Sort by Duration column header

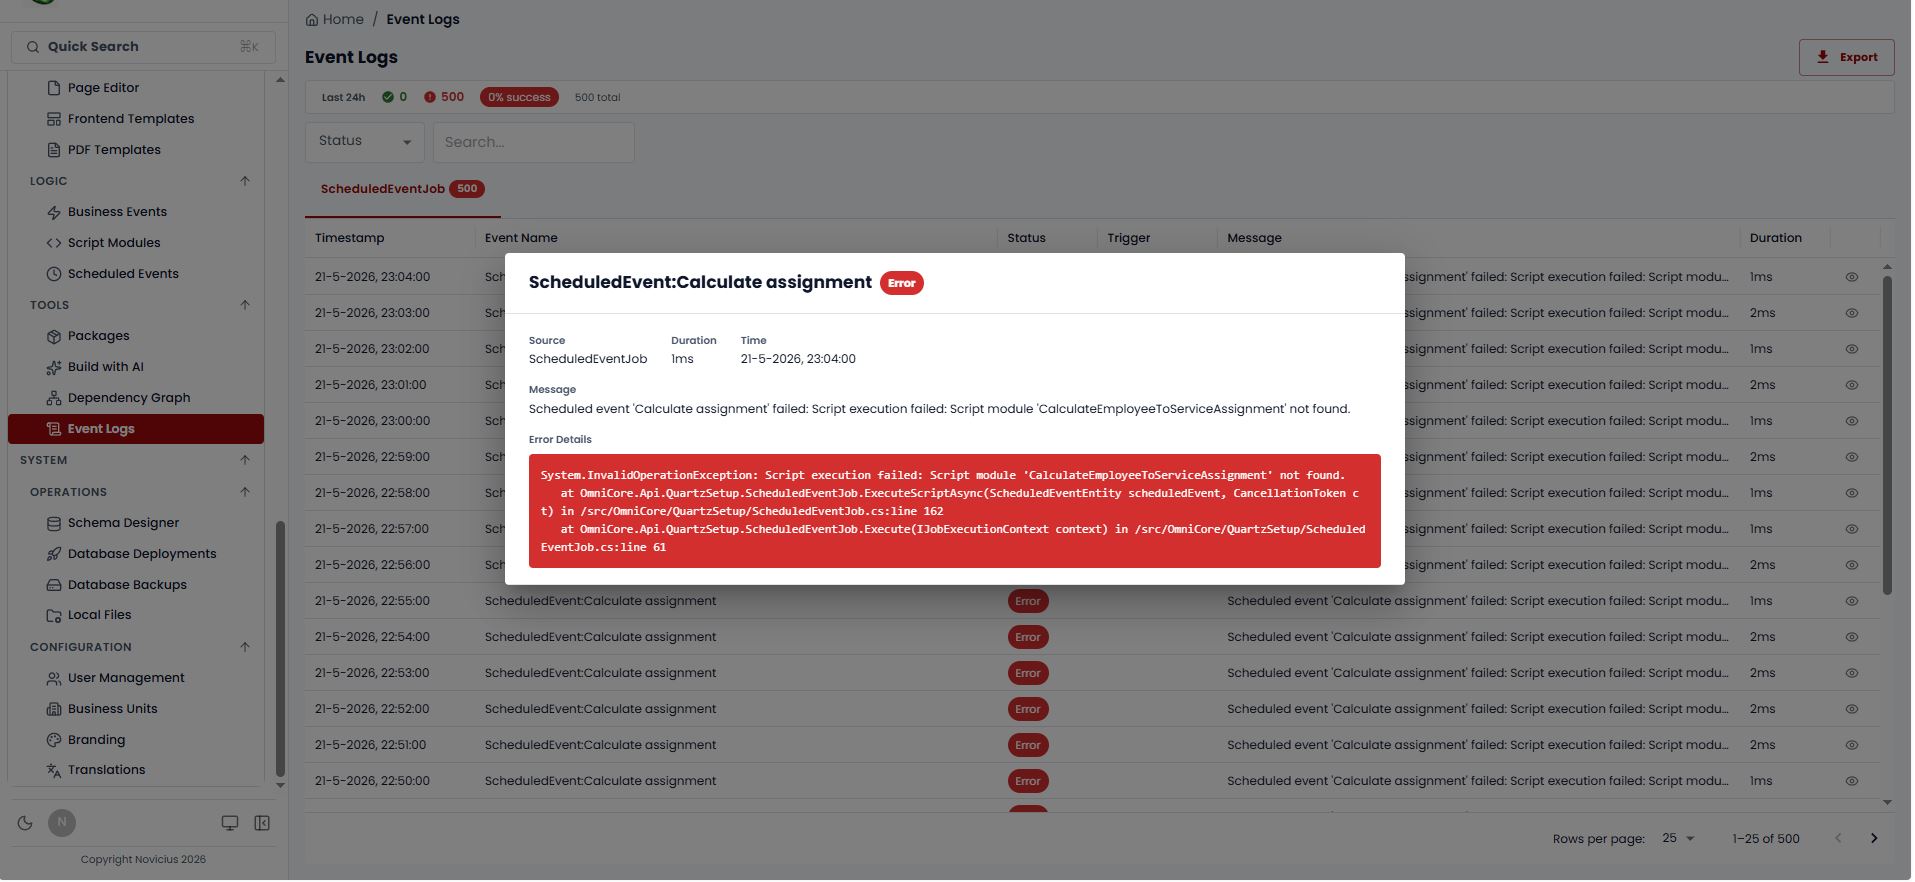[1775, 238]
